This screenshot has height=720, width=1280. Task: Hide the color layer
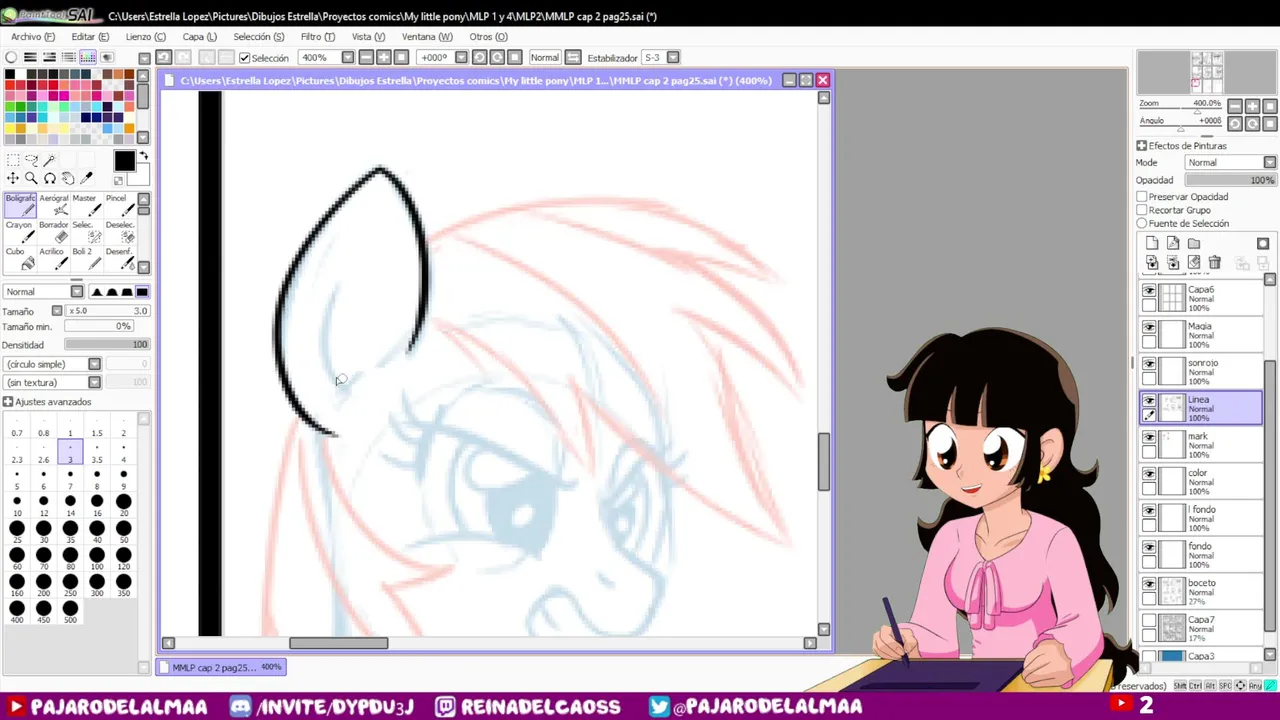click(1149, 475)
